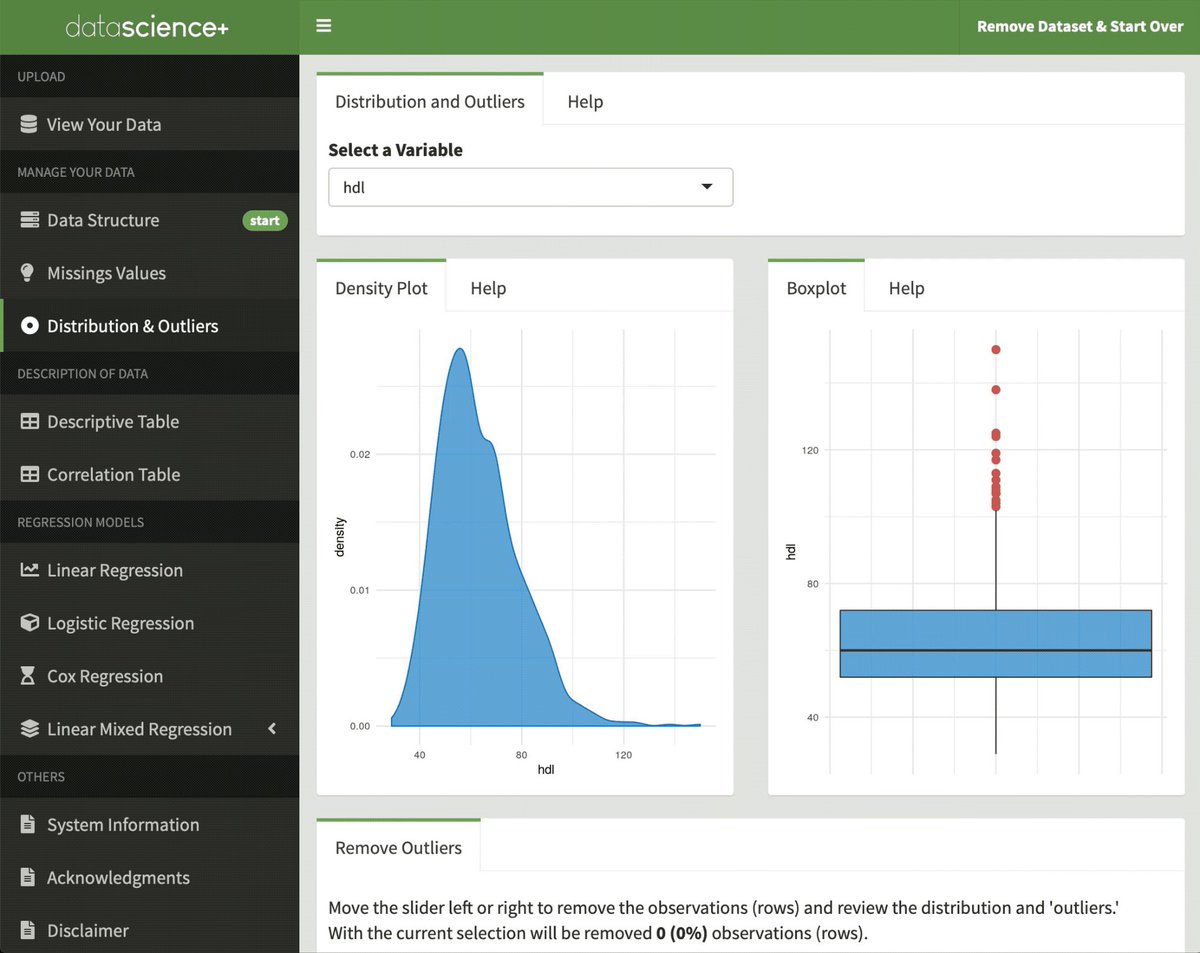Click the datascience+ logo

148,27
